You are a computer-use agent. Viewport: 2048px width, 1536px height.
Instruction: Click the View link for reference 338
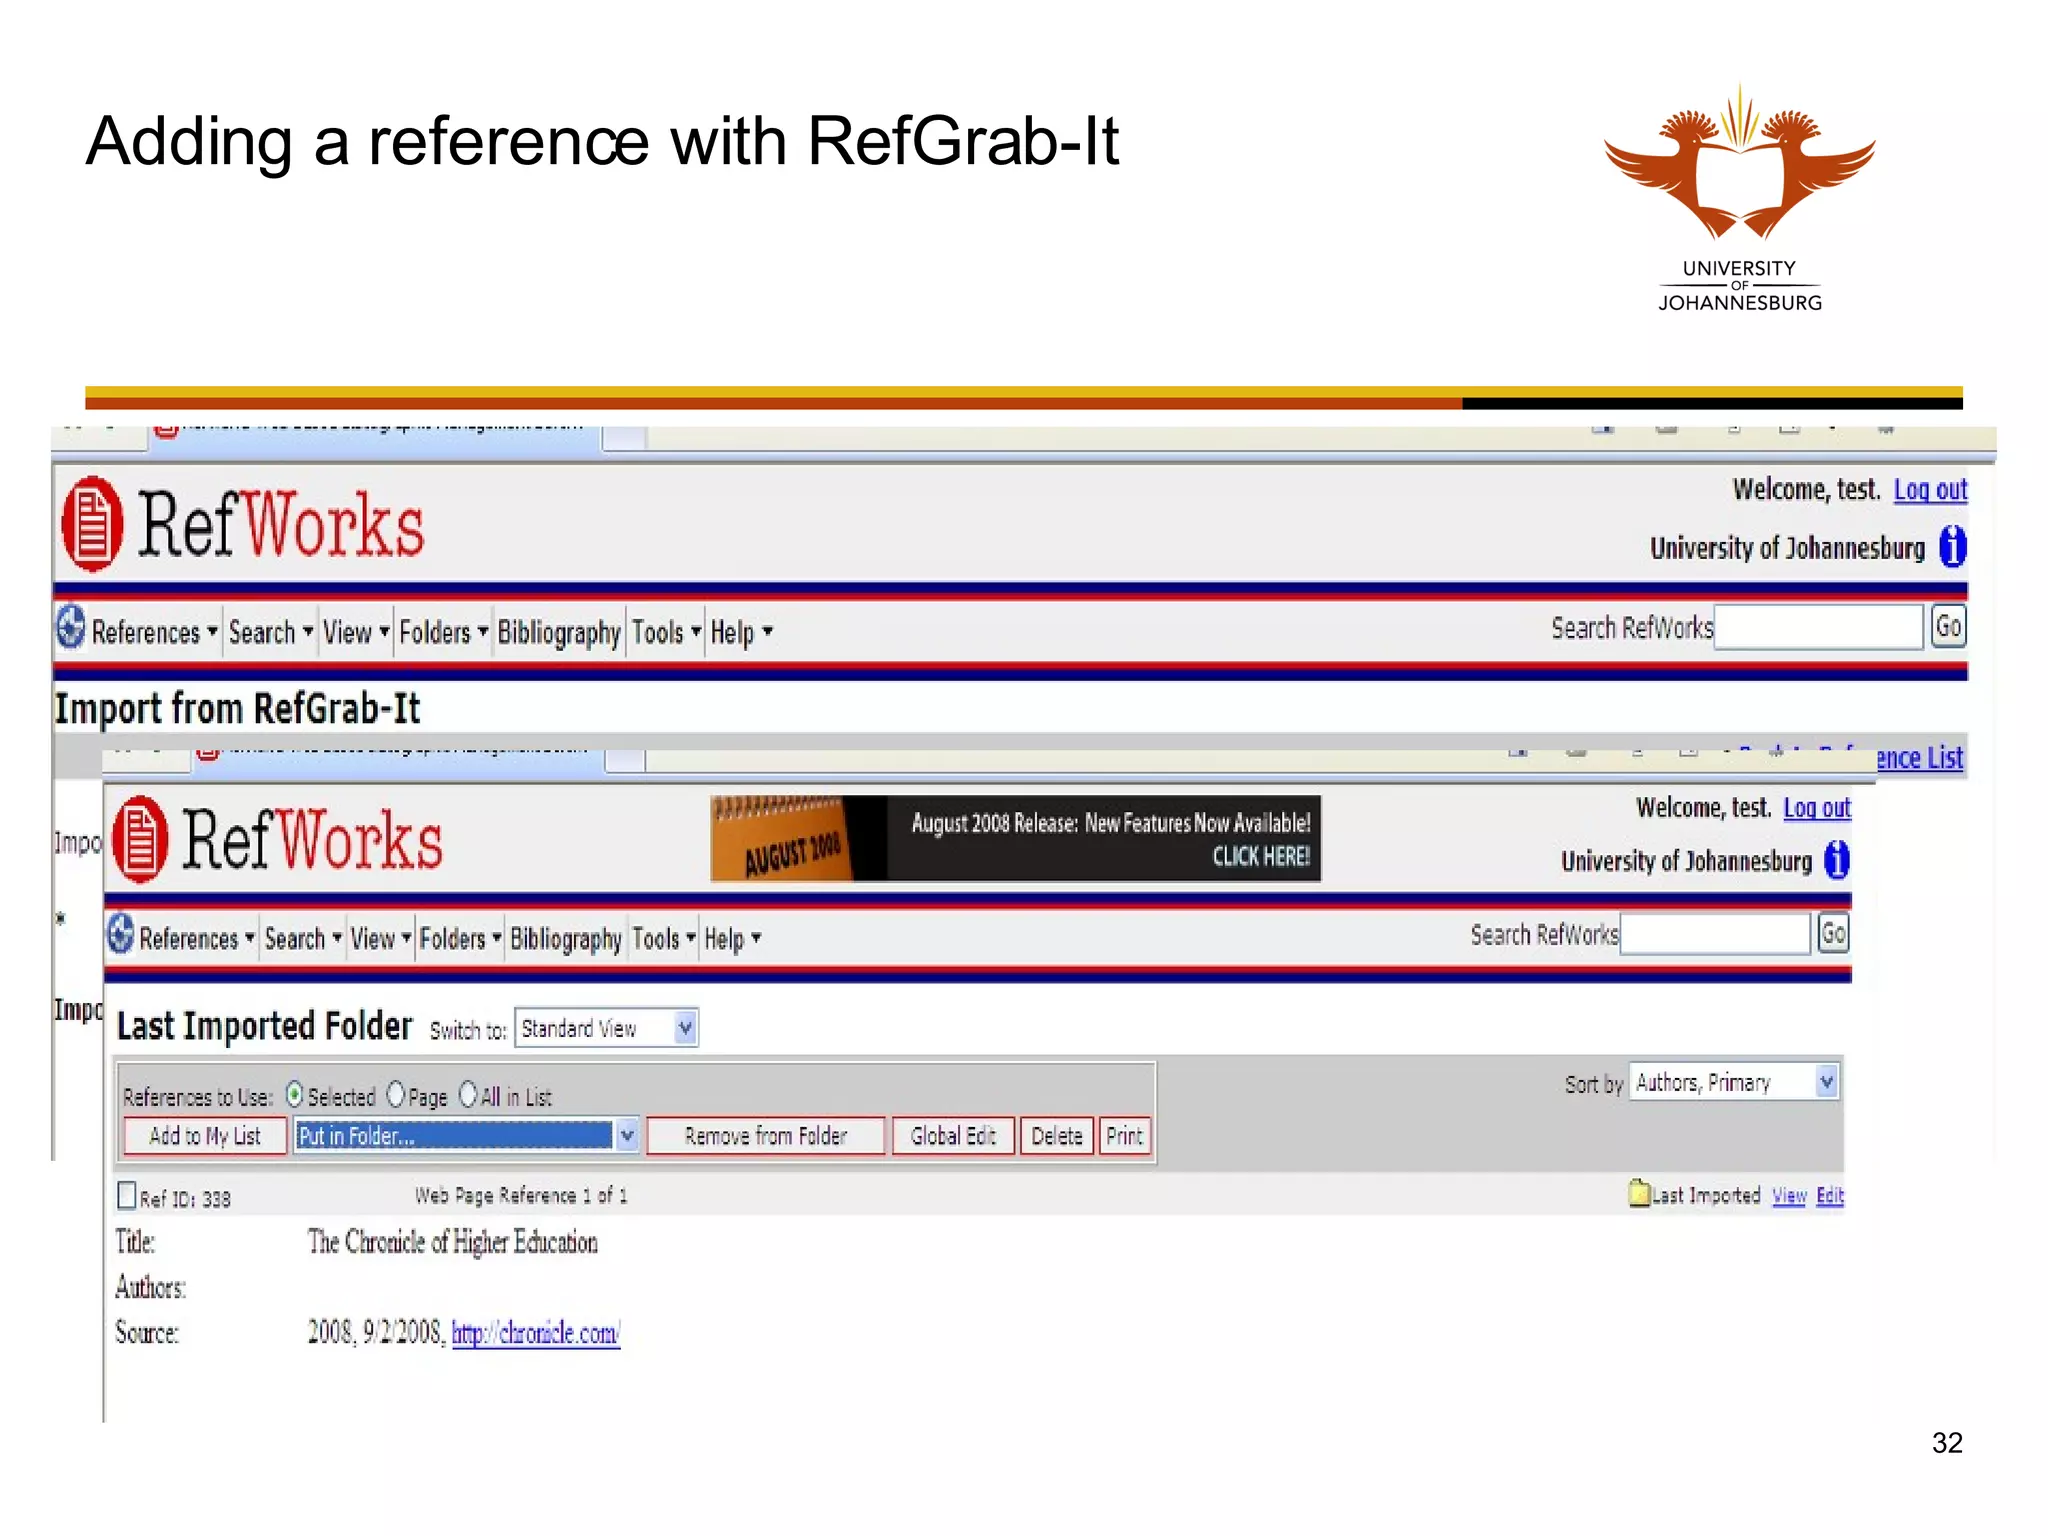[x=1789, y=1195]
